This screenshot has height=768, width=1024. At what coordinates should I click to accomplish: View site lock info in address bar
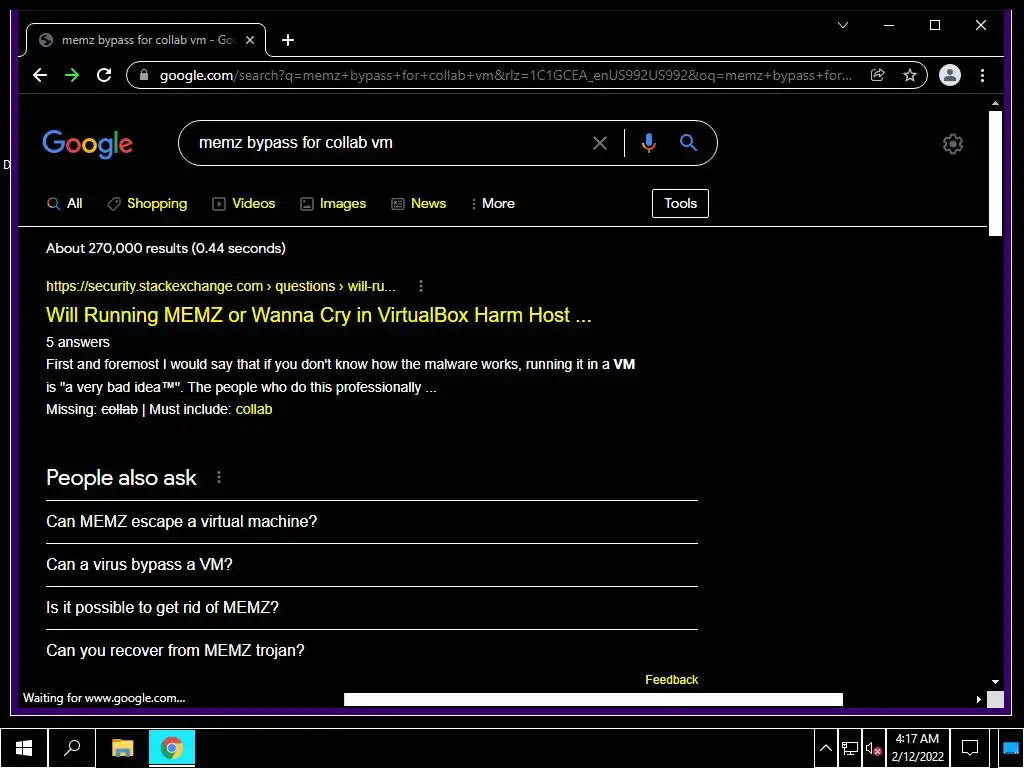coord(144,75)
